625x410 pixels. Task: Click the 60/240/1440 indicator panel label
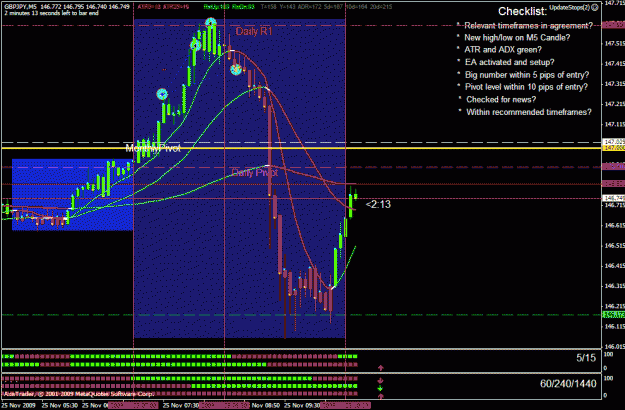point(568,384)
